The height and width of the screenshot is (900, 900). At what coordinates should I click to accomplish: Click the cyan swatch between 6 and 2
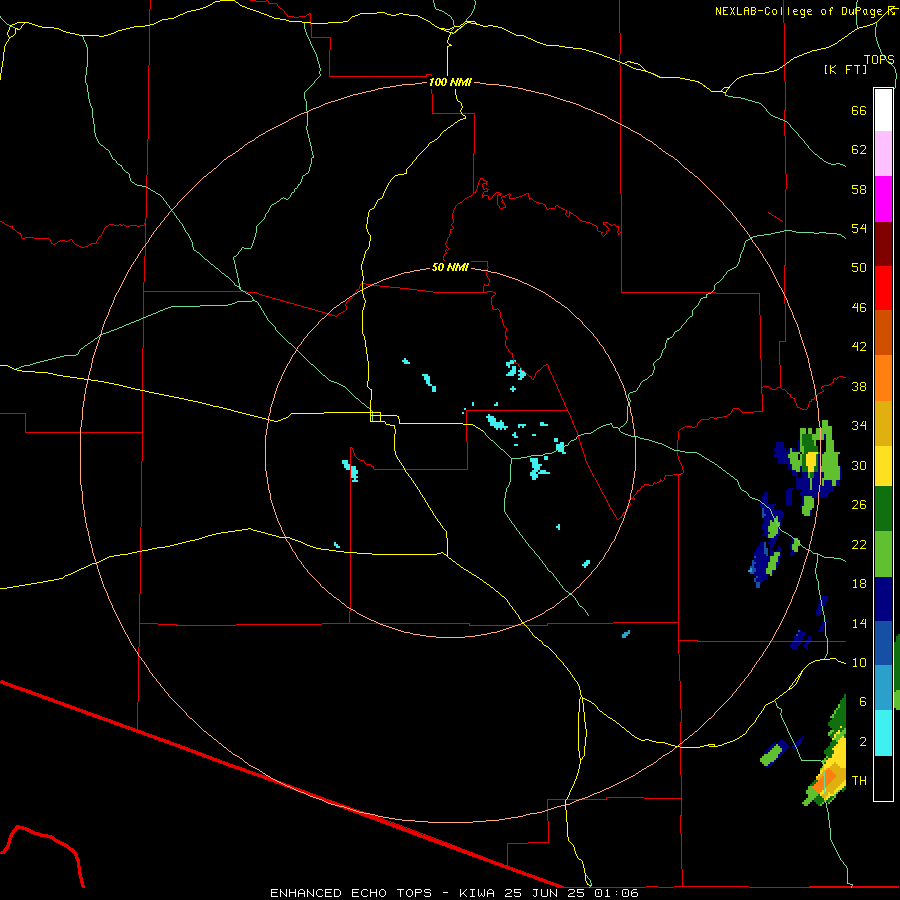click(x=883, y=733)
